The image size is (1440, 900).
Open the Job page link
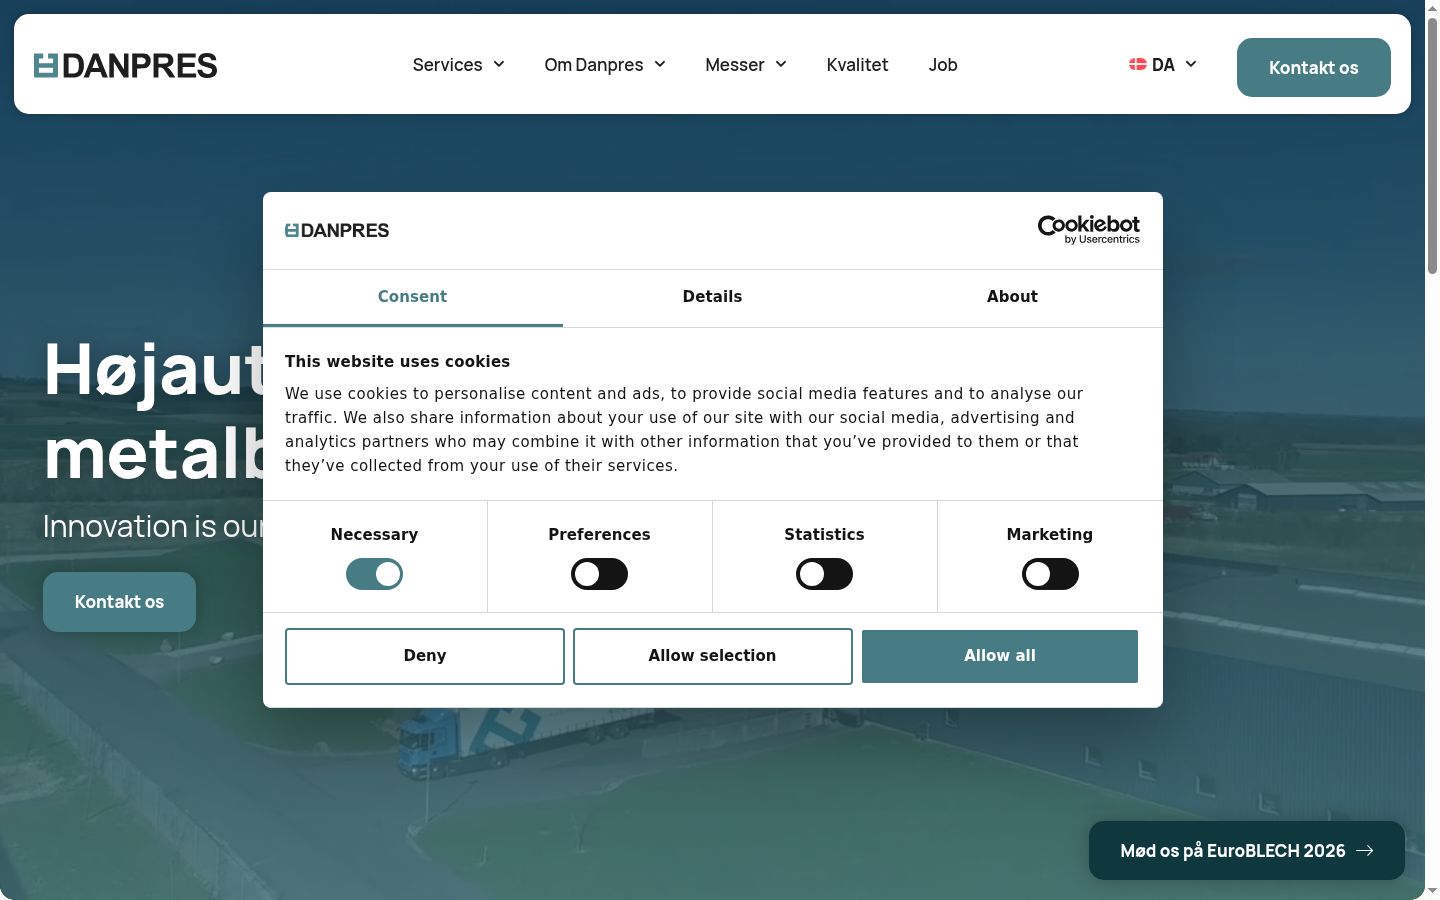943,65
